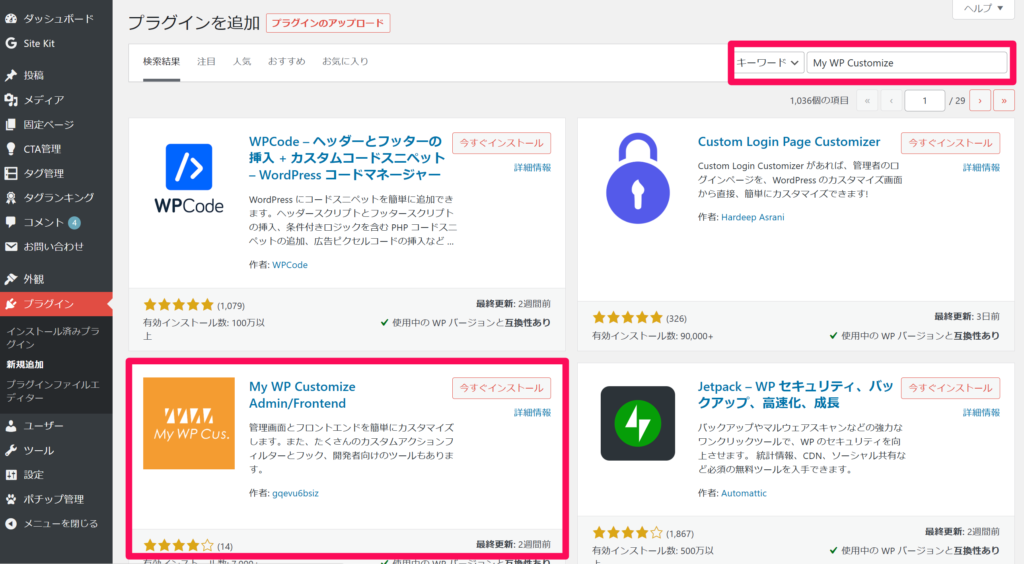The image size is (1024, 564).
Task: Expand the ヘルプ panel
Action: (982, 8)
